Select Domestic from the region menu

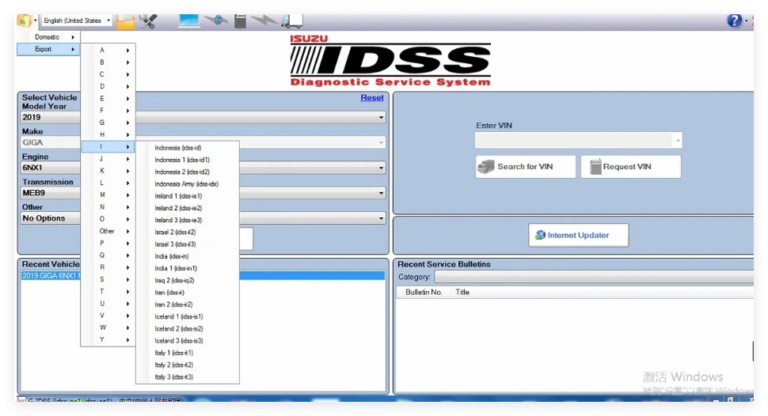(x=48, y=37)
